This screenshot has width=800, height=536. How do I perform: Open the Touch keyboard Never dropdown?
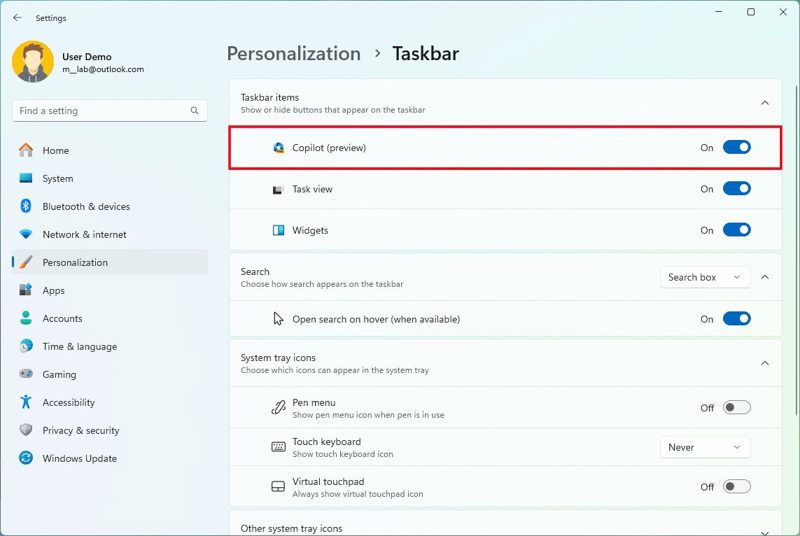click(705, 447)
